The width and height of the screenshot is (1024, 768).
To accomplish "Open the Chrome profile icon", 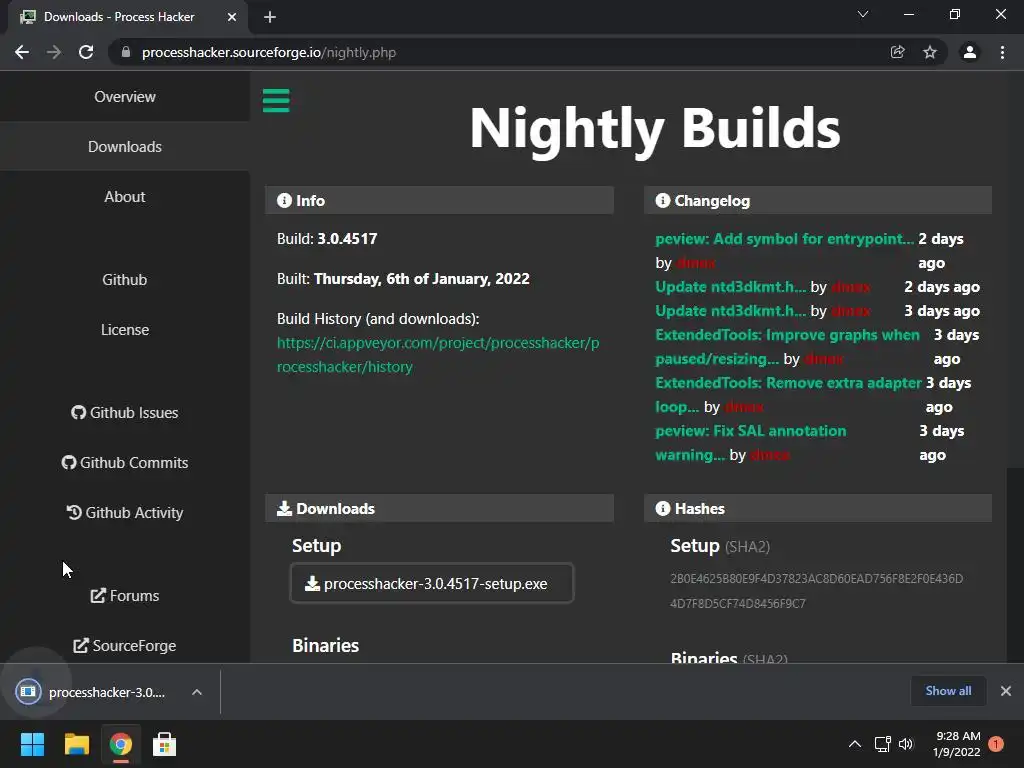I will click(x=970, y=52).
